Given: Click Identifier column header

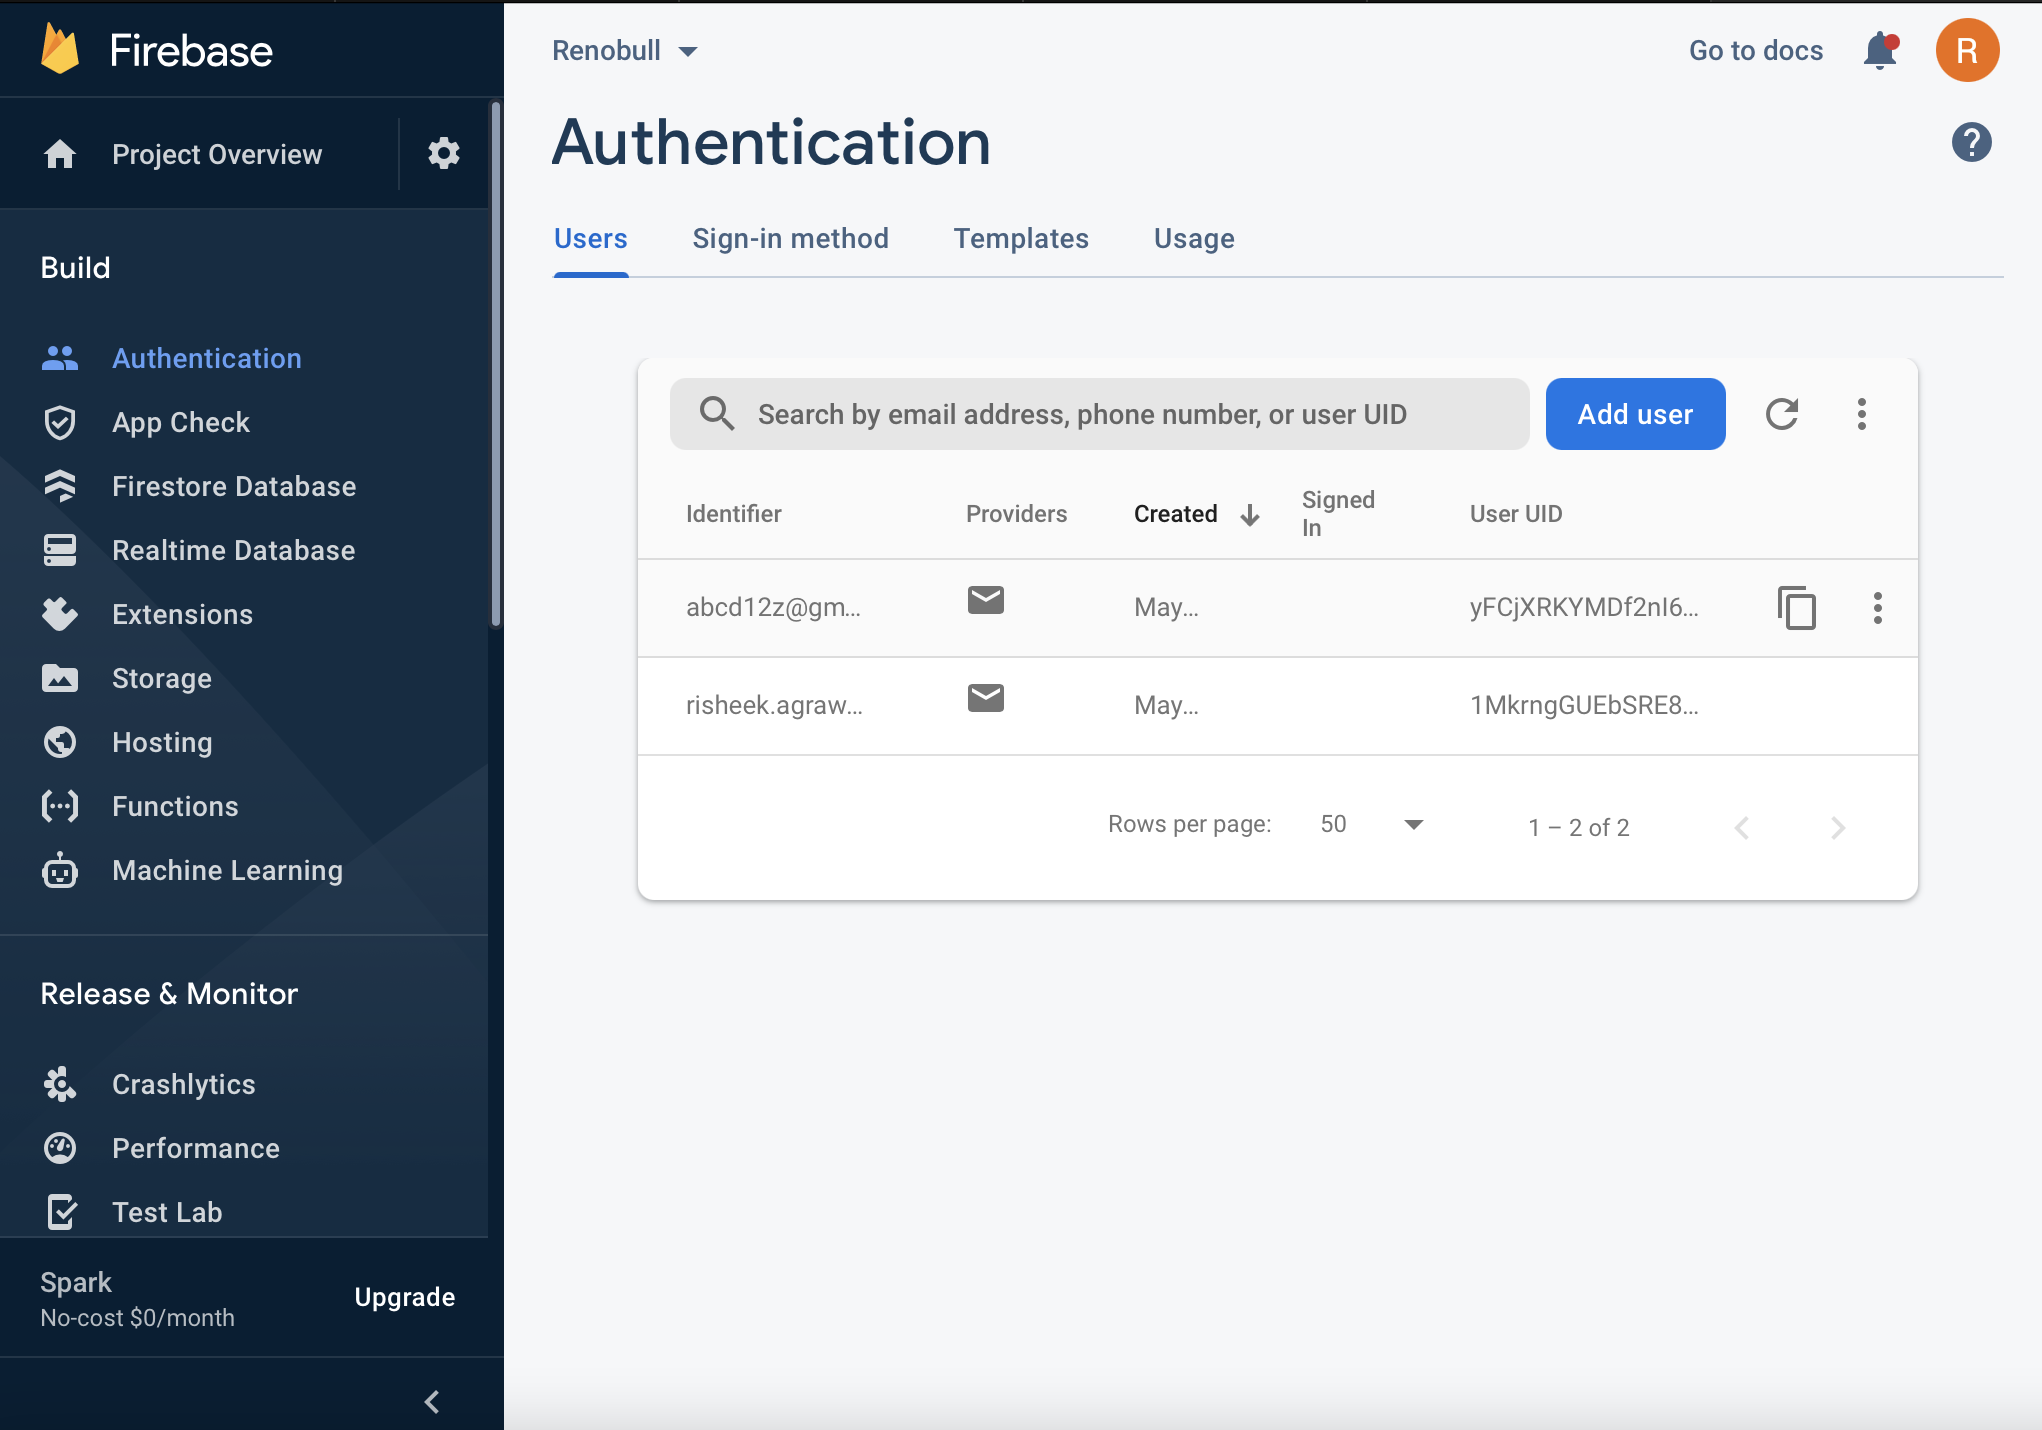Looking at the screenshot, I should (733, 514).
